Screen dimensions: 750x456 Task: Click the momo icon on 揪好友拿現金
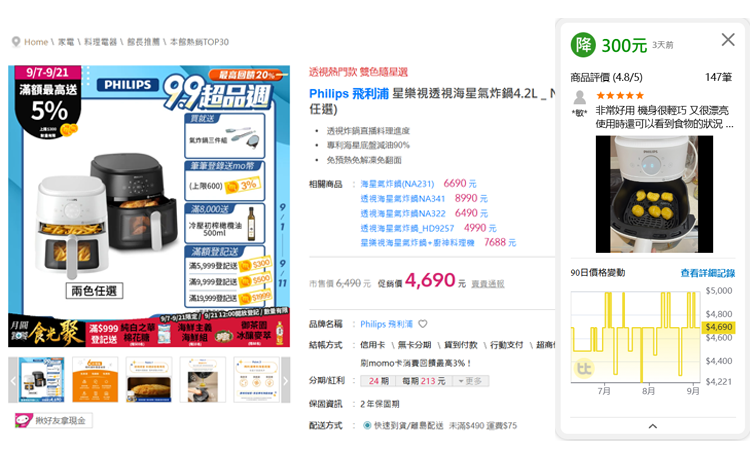click(22, 421)
